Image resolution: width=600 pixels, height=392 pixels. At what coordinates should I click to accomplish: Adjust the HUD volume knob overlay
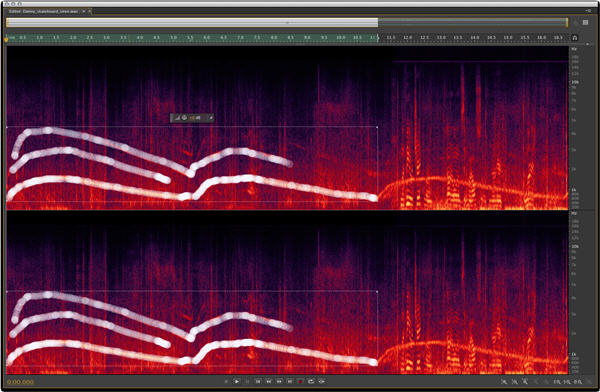[x=184, y=118]
